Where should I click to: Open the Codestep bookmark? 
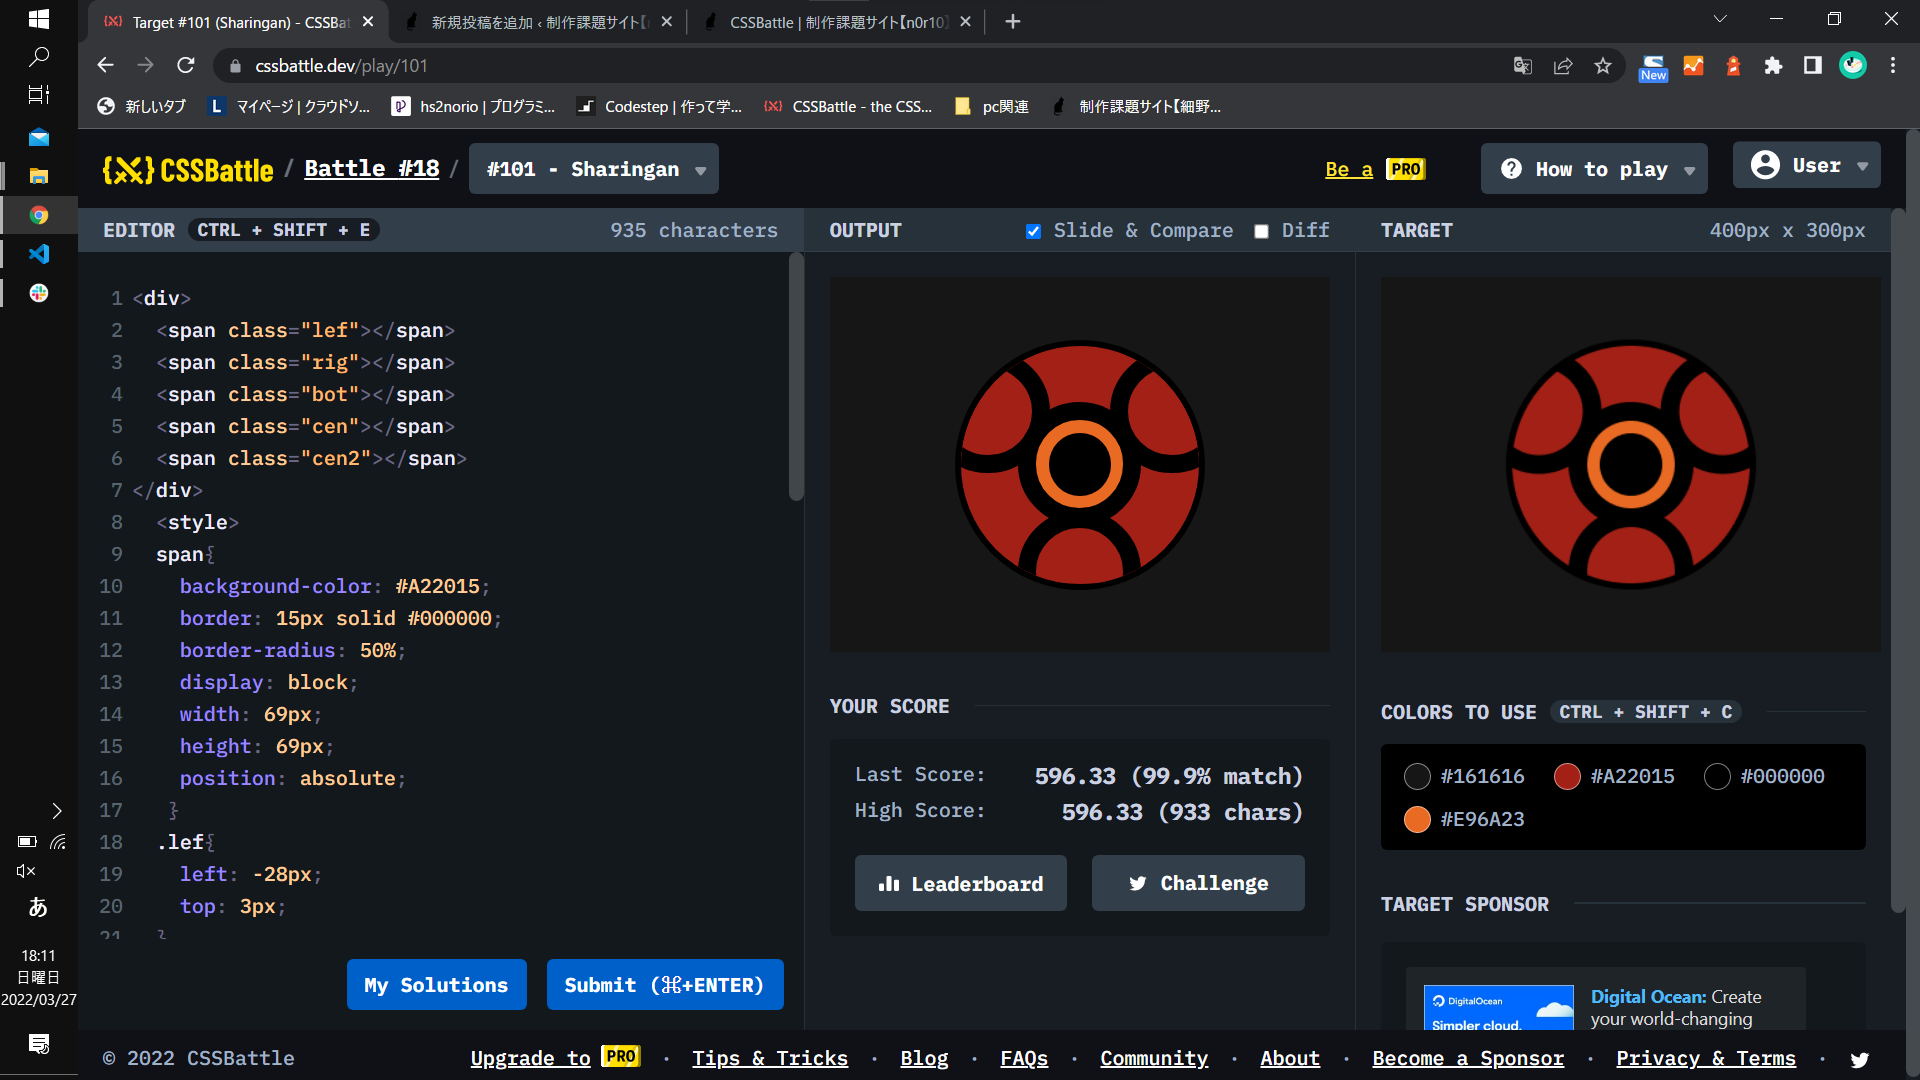click(x=659, y=107)
